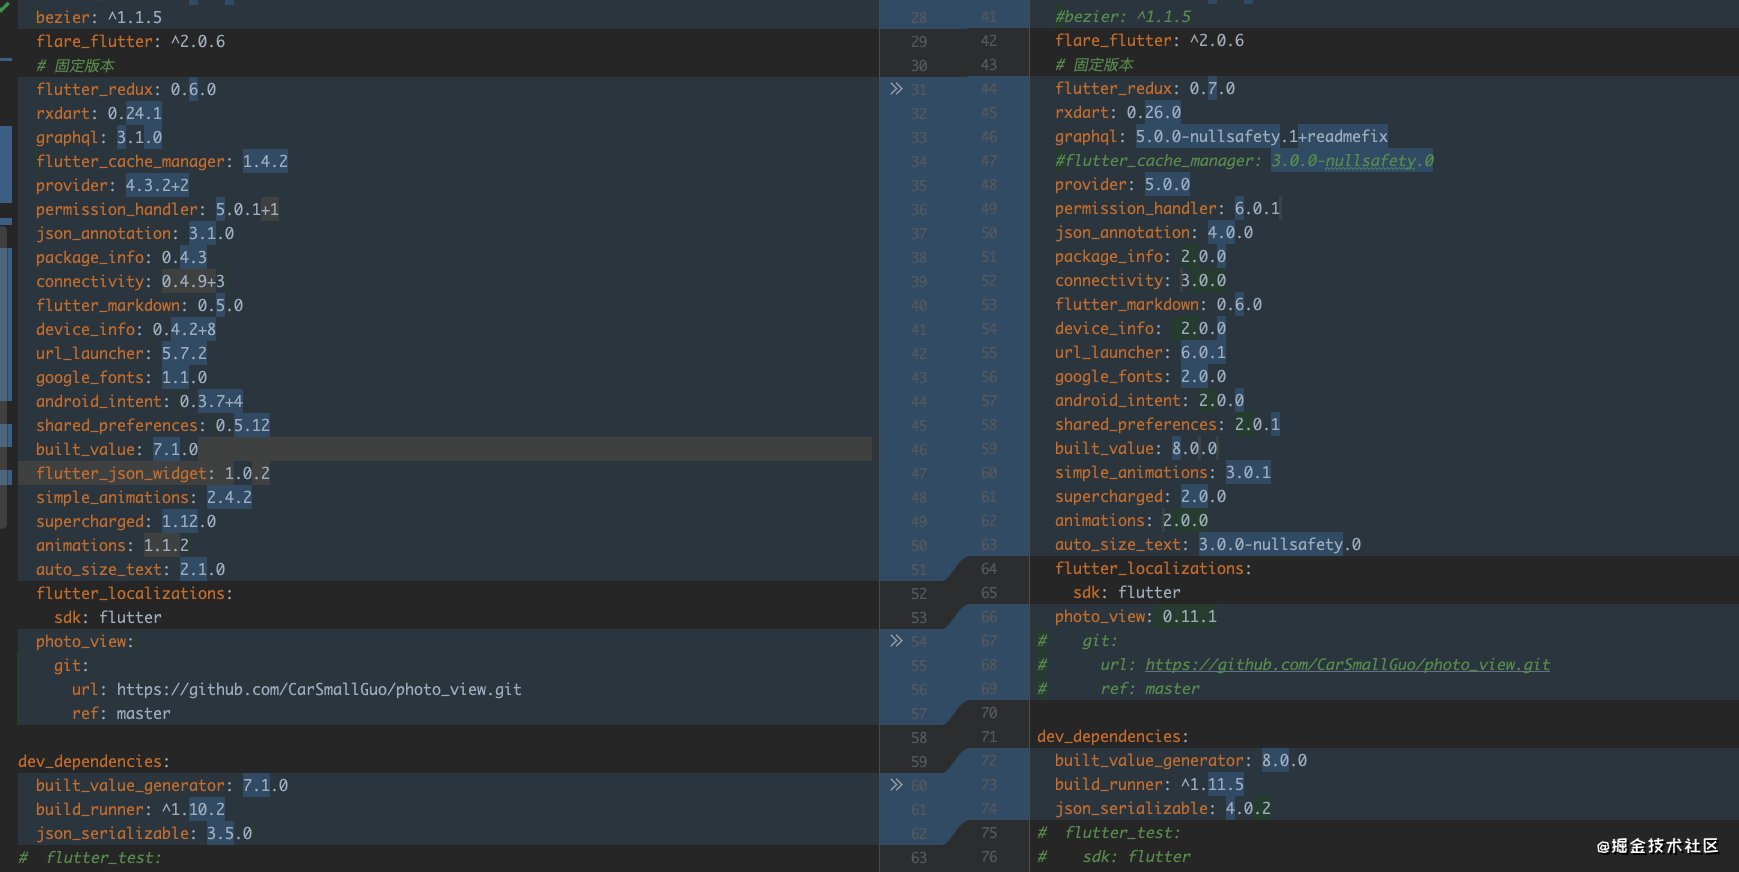Click the commented #bezier: ^1.1.5 line

click(1123, 16)
